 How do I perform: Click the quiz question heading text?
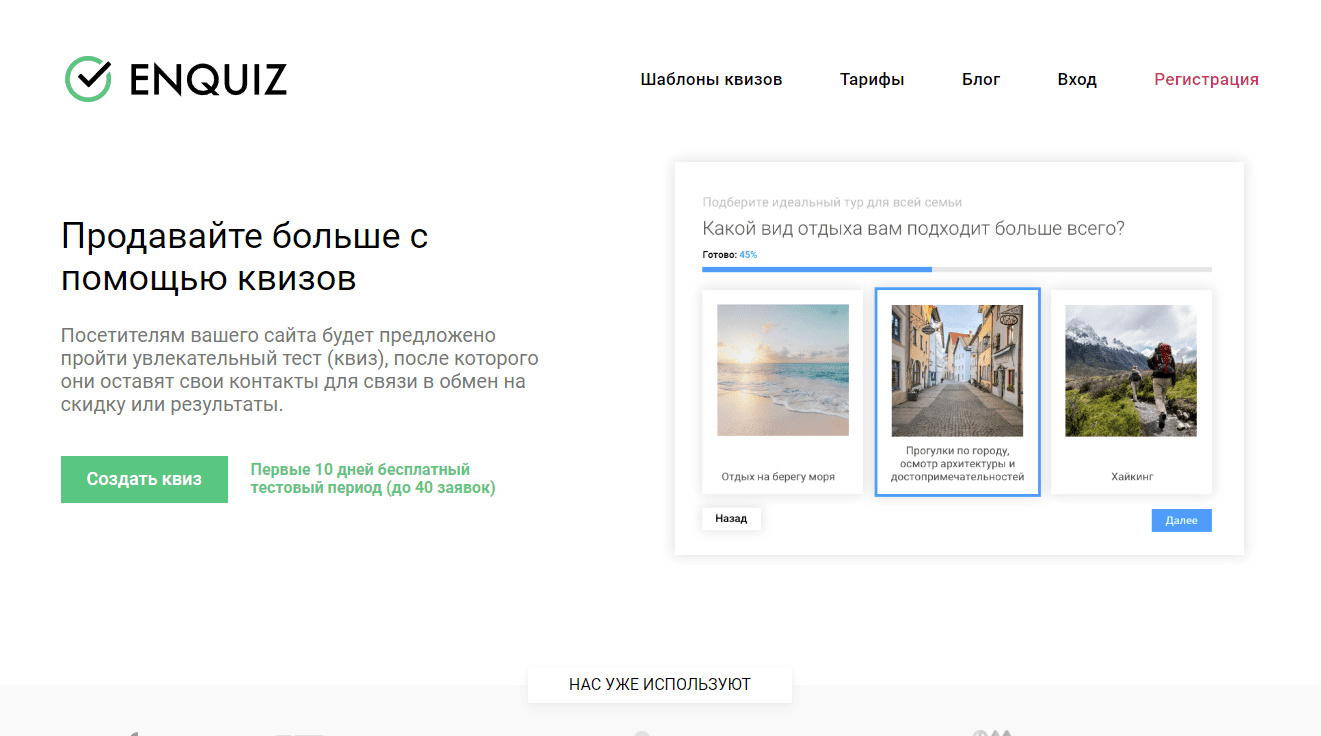pyautogui.click(x=913, y=228)
